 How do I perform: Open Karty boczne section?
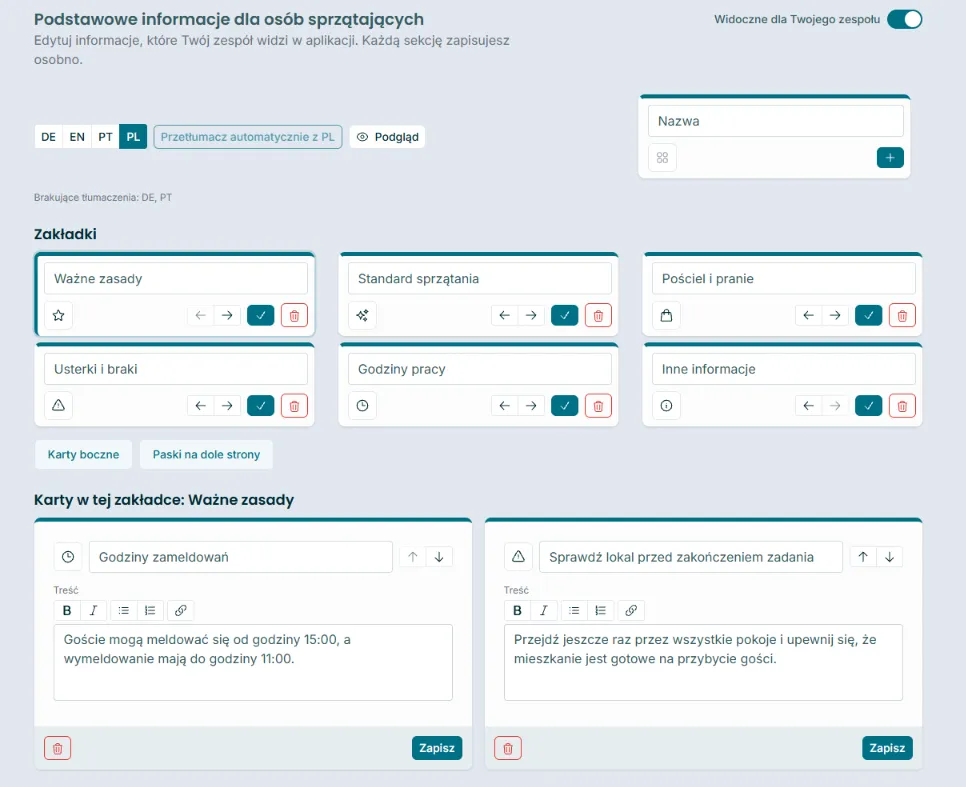(x=84, y=454)
